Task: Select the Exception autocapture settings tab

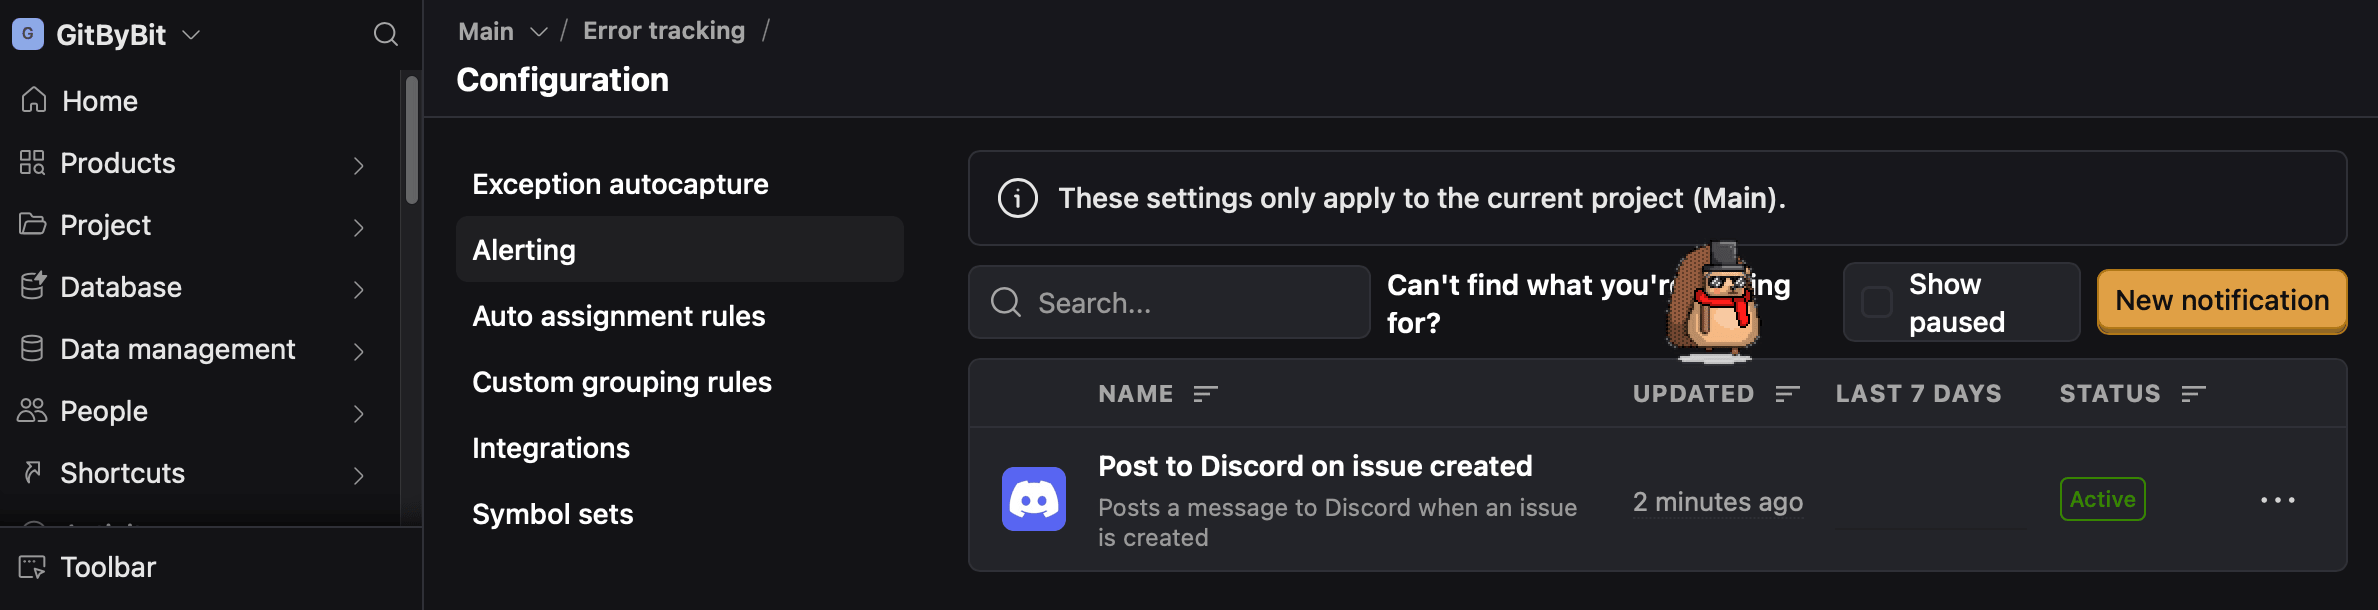Action: (x=620, y=184)
